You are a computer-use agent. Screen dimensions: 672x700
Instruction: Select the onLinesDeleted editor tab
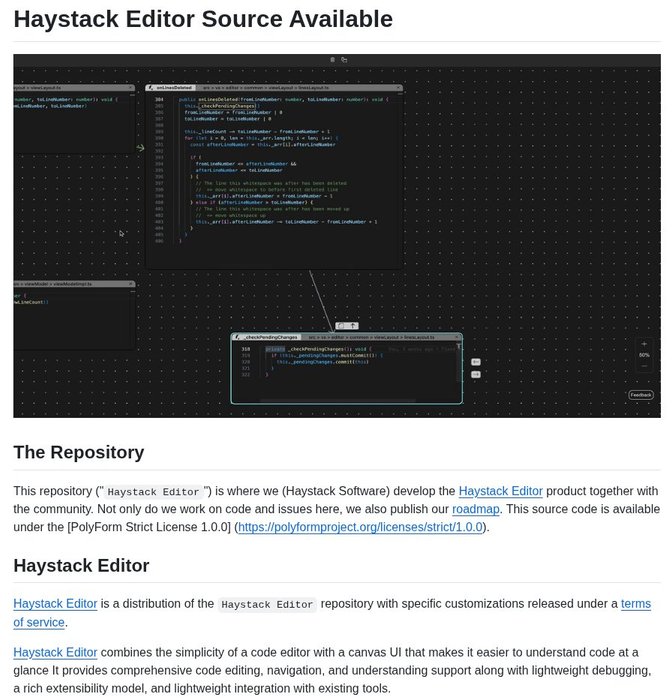click(x=171, y=88)
